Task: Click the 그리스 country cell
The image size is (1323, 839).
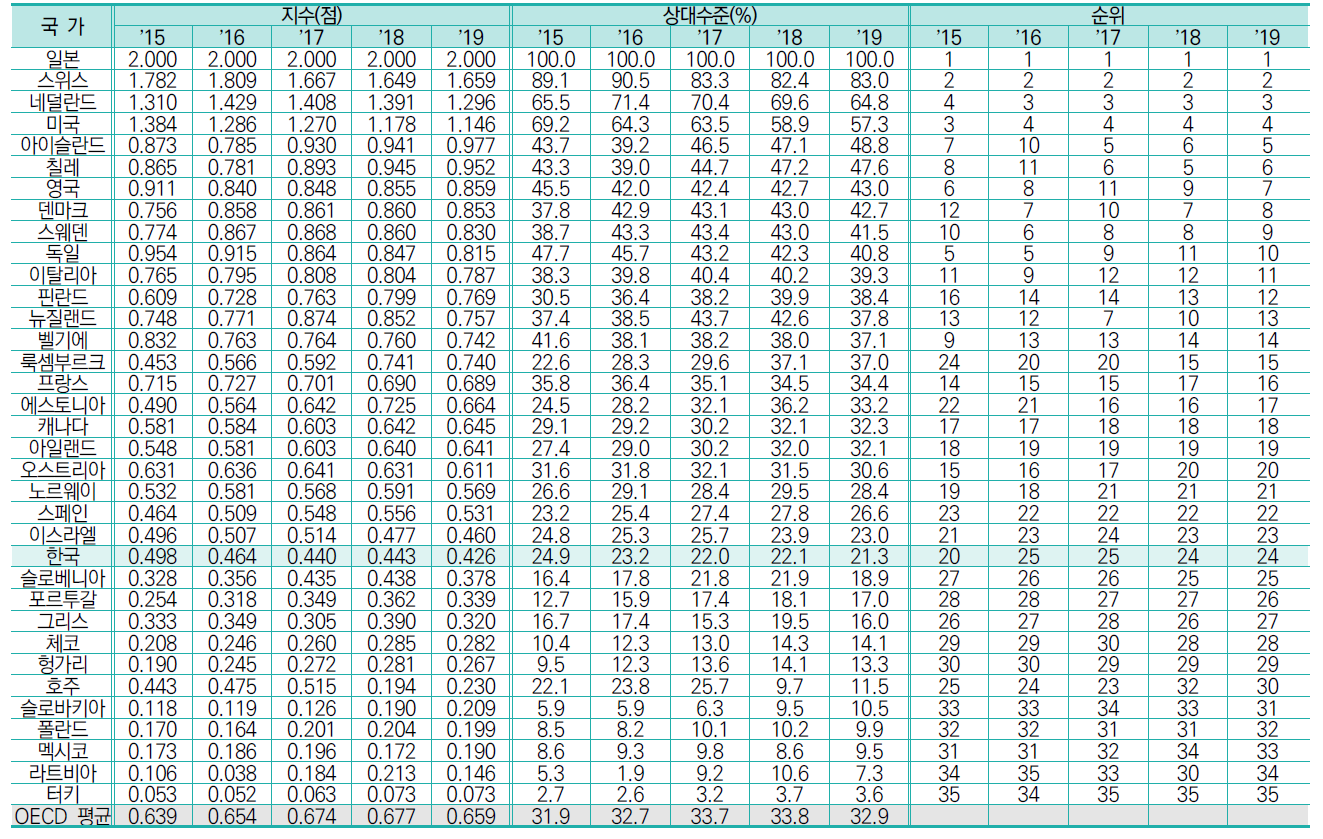Action: click(x=62, y=622)
